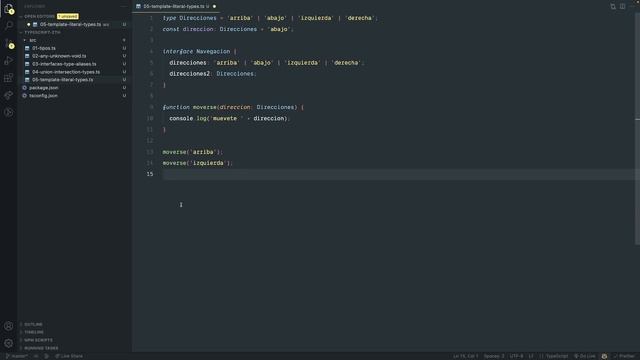Click 'direcciones2: Direcciones' on line 6
Screen dimensions: 640x360
click(213, 74)
